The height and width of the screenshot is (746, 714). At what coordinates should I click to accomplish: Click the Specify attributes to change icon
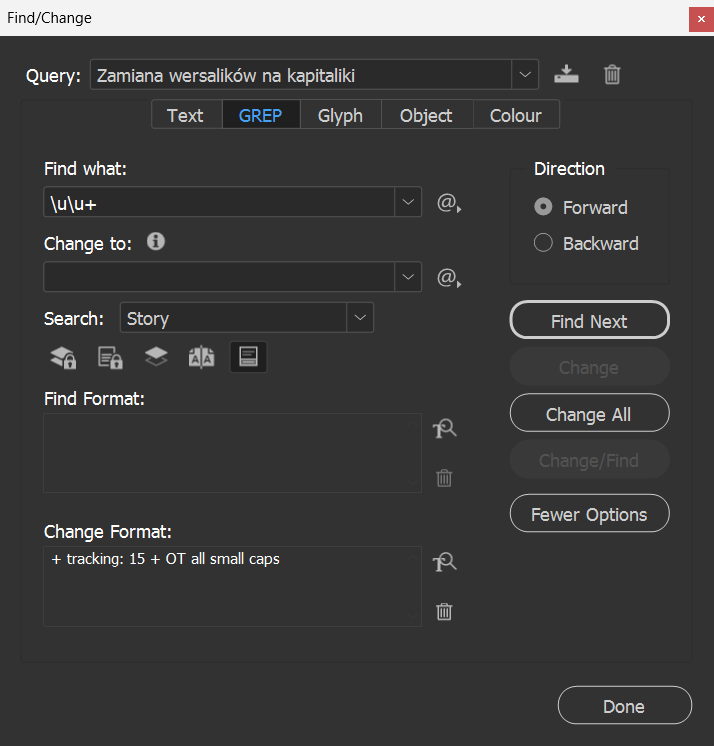point(444,562)
